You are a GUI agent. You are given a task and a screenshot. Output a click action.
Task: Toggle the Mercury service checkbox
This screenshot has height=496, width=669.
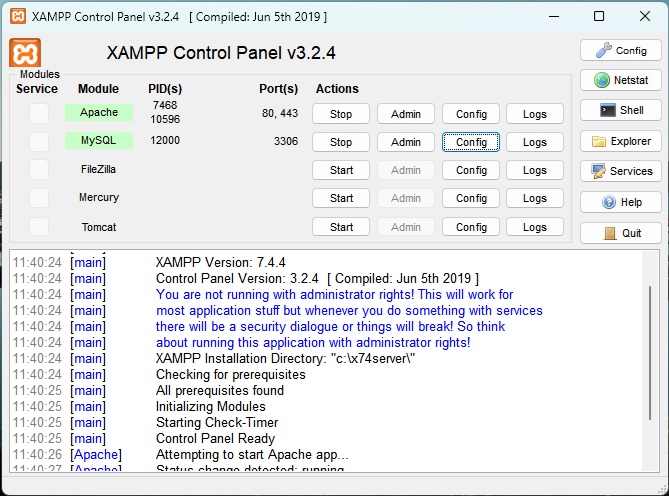pos(39,198)
